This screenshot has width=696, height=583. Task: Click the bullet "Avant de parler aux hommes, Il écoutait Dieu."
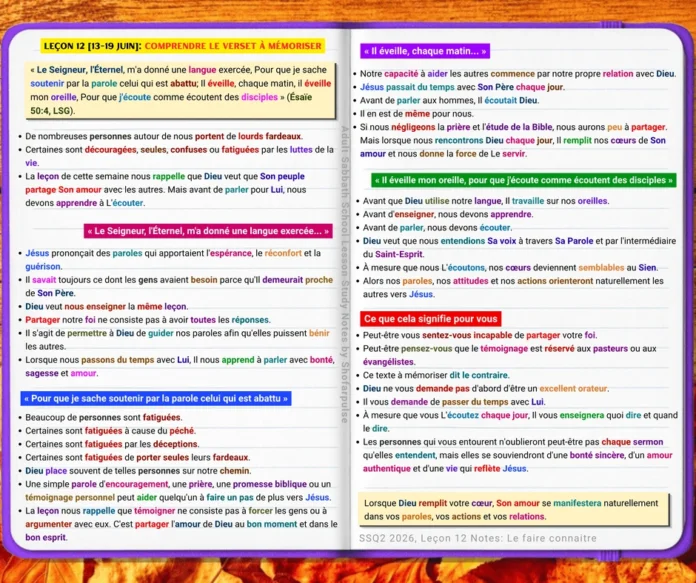tap(449, 100)
